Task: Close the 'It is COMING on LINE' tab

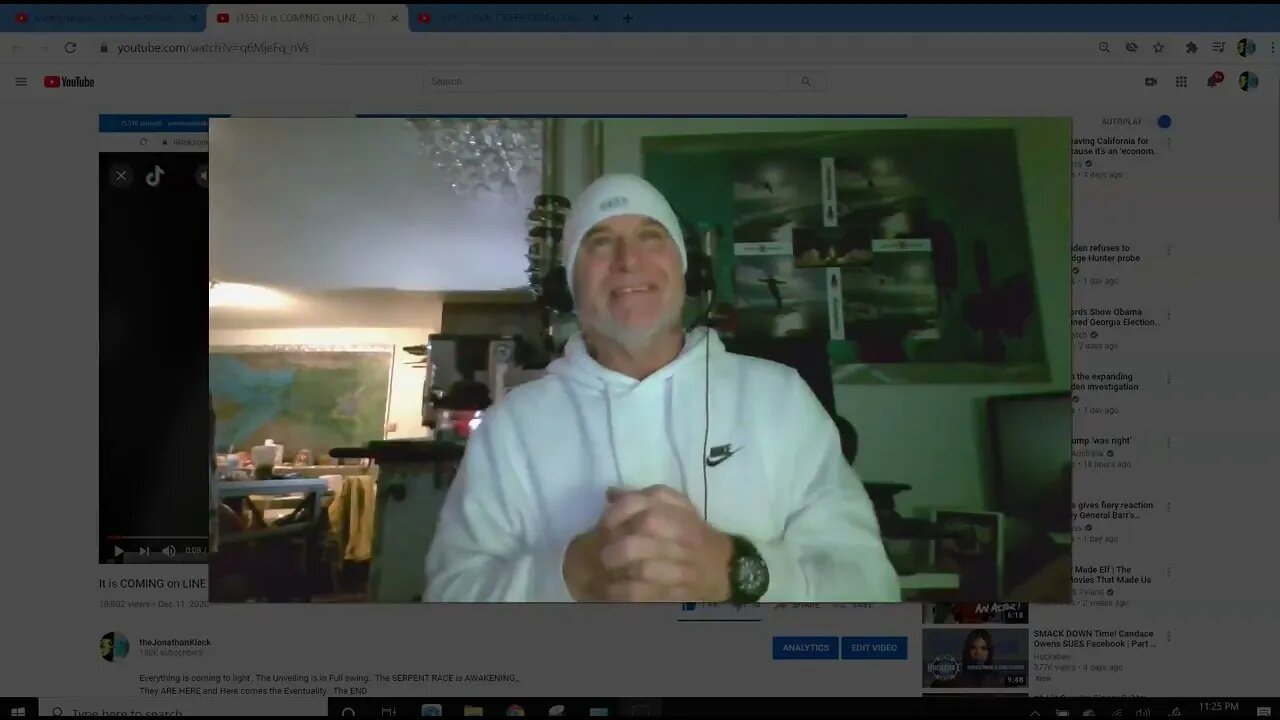Action: point(394,18)
